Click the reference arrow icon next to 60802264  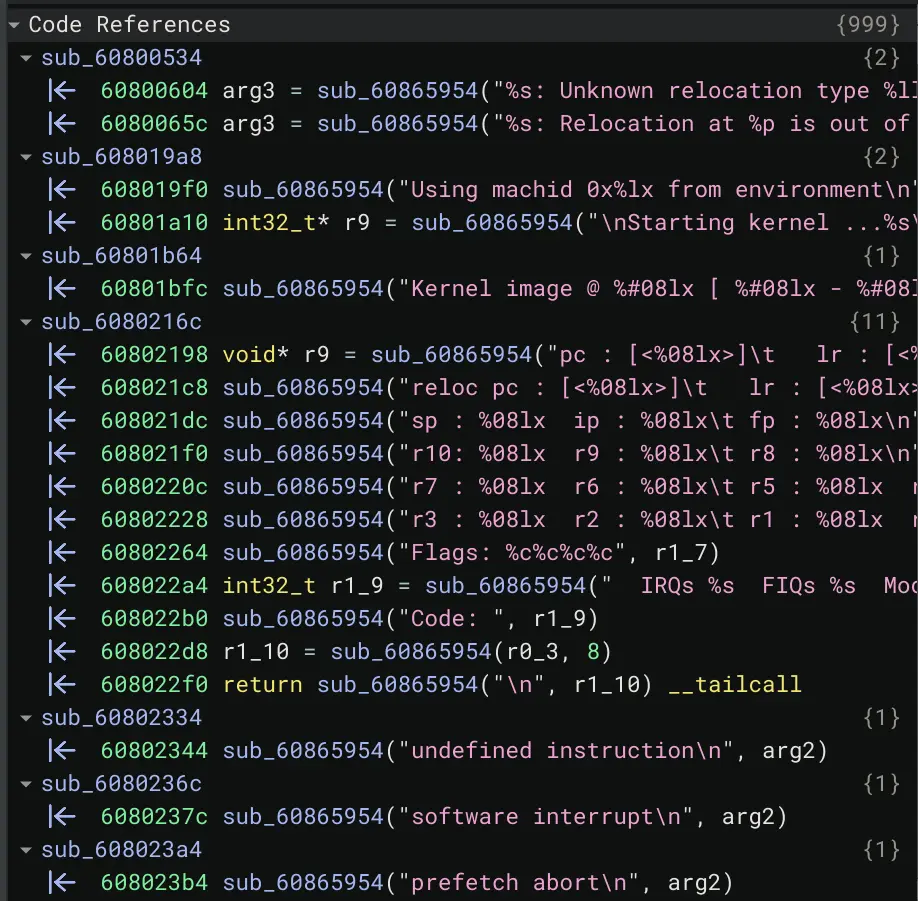[63, 553]
